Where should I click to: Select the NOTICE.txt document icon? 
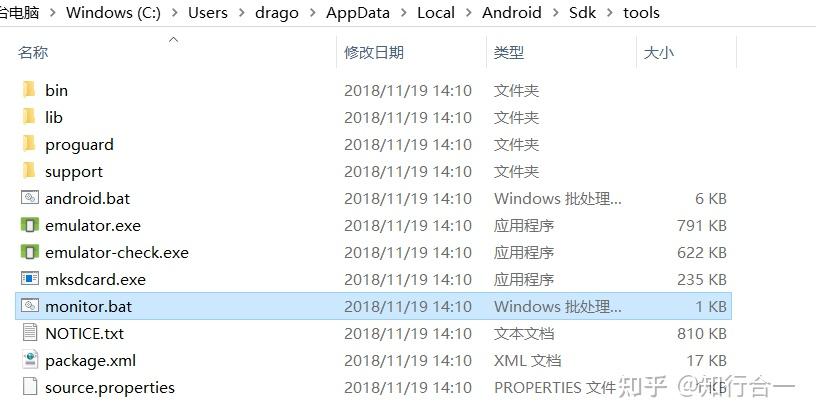[x=30, y=333]
